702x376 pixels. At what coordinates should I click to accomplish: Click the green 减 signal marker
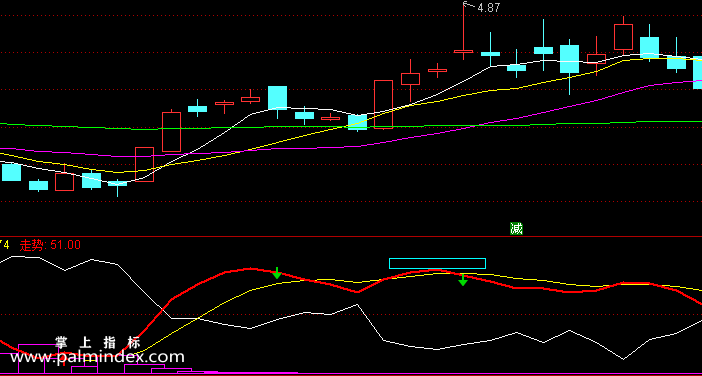point(516,228)
